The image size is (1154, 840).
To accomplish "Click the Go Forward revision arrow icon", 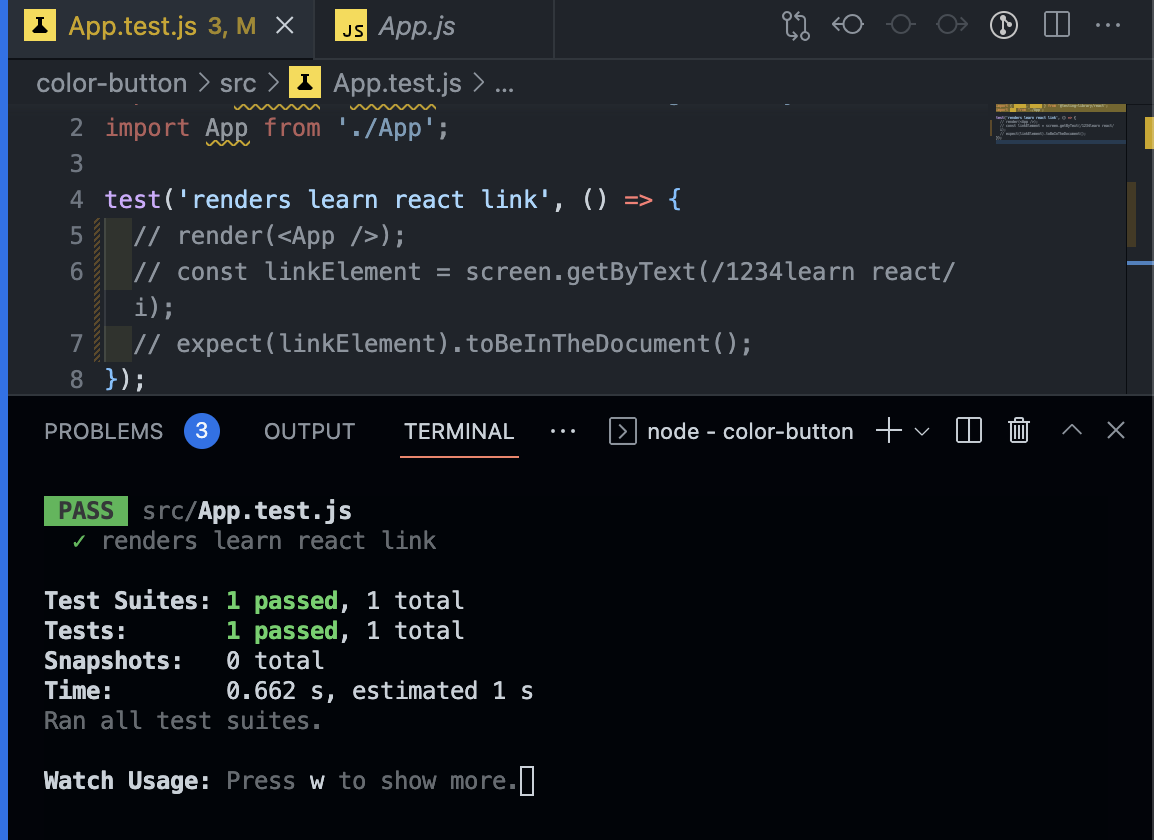I will tap(952, 25).
